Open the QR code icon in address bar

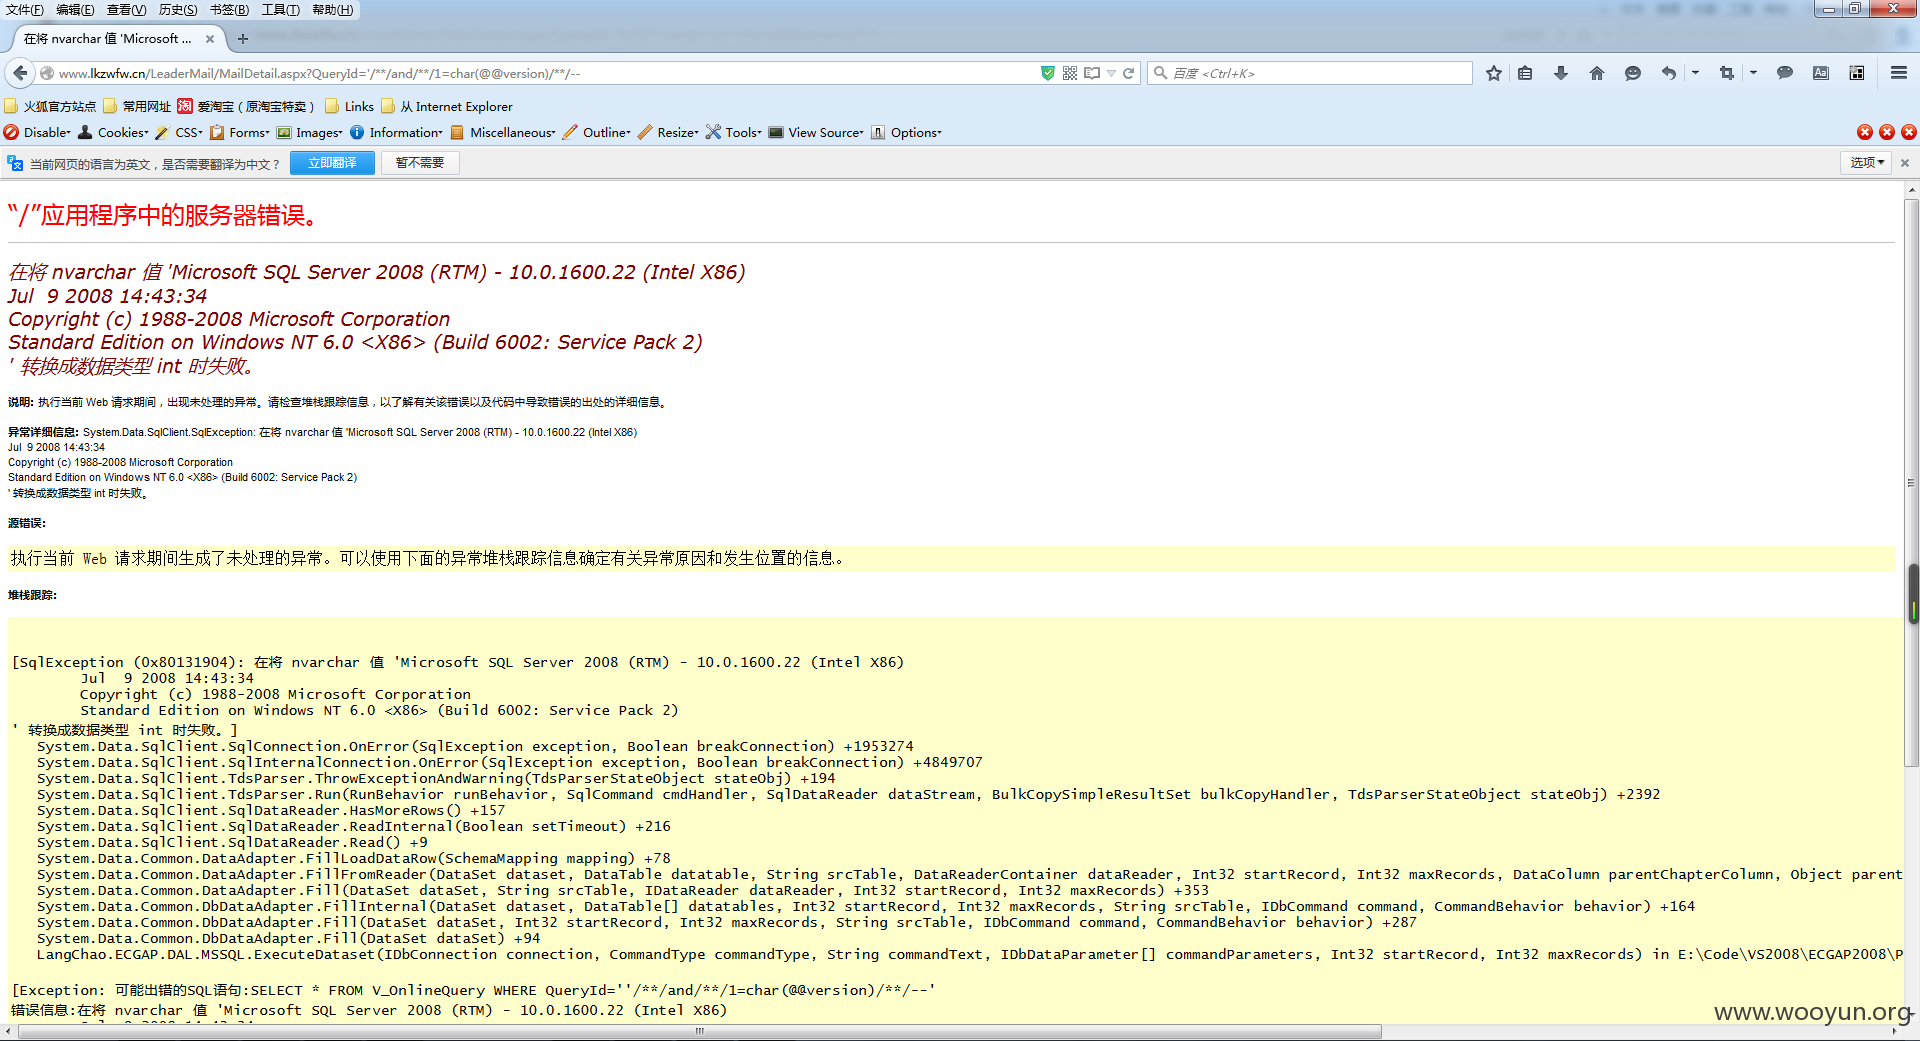(1070, 73)
